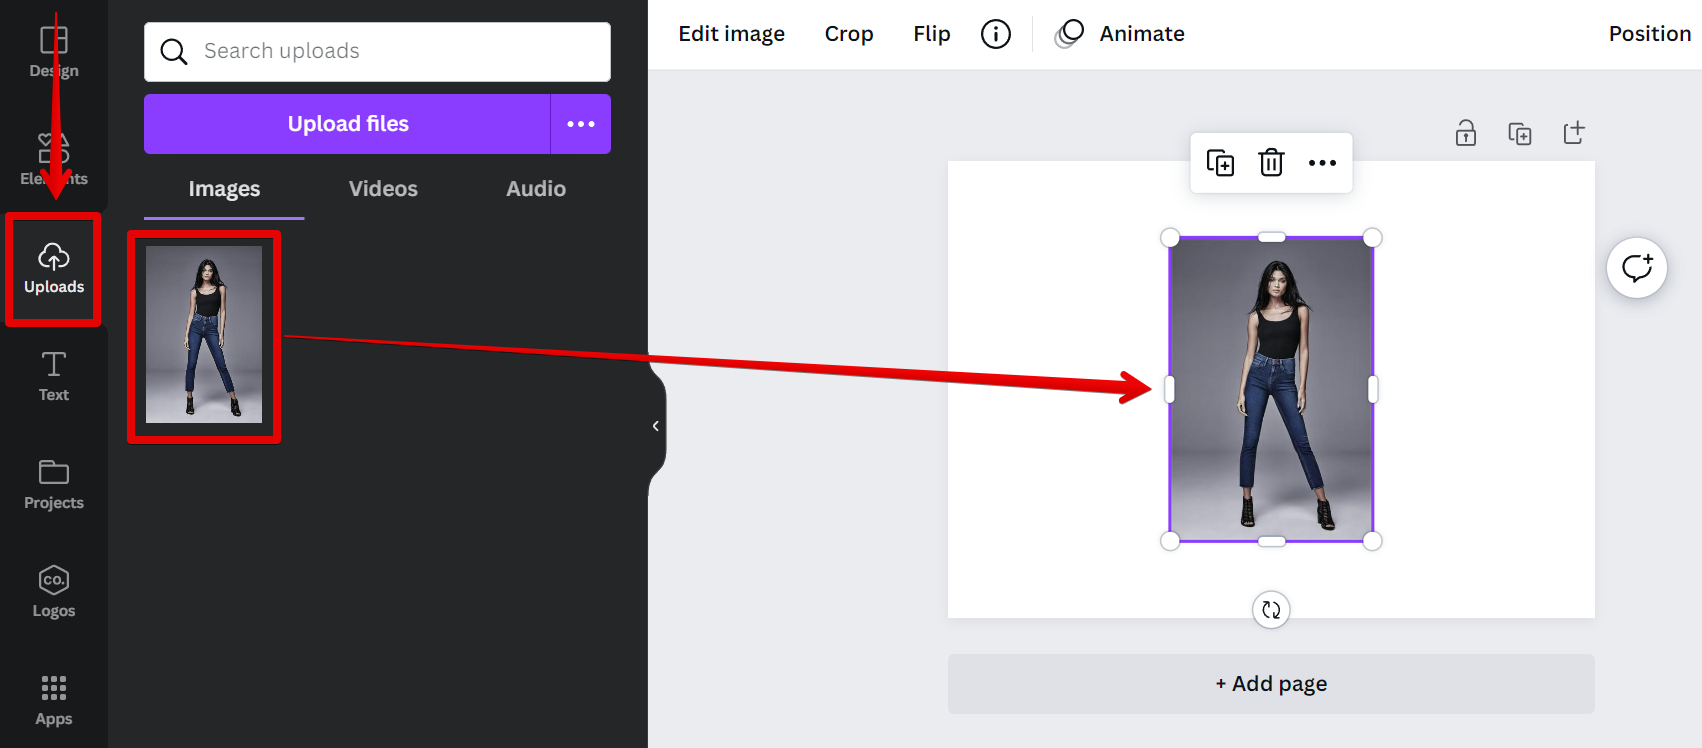Duplicate the selected image via floating toolbar

tap(1220, 162)
